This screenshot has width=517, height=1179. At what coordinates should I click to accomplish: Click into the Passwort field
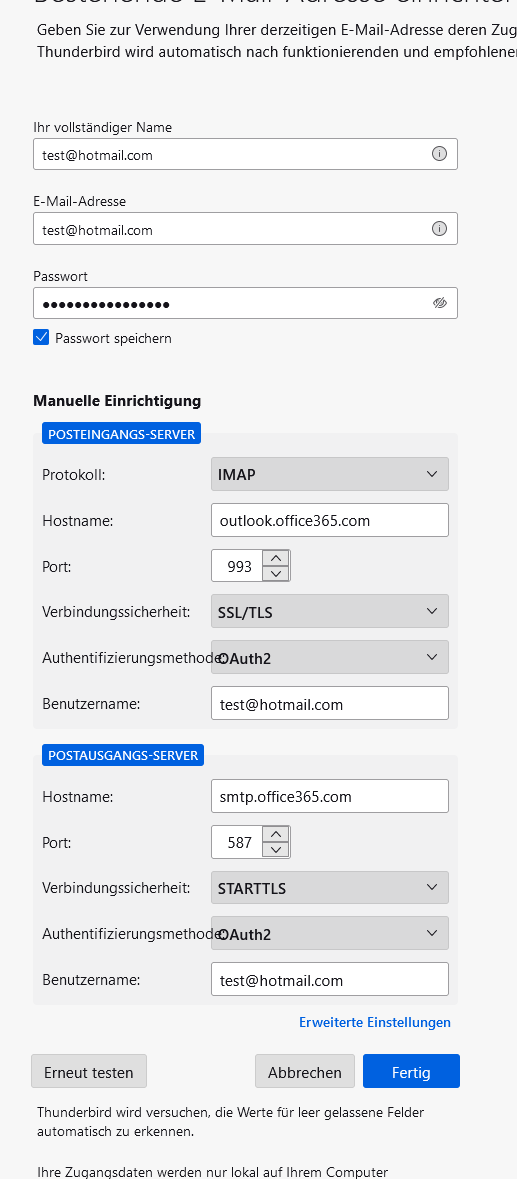245,303
